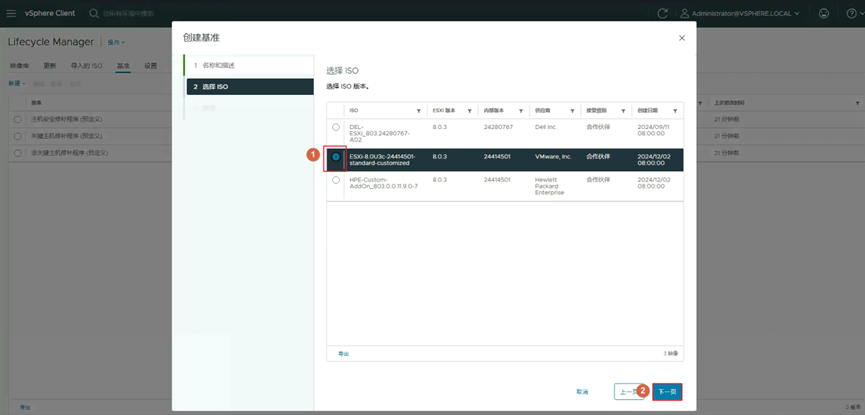Click the filter icon in 创建日期 column
The height and width of the screenshot is (415, 865).
coord(675,110)
